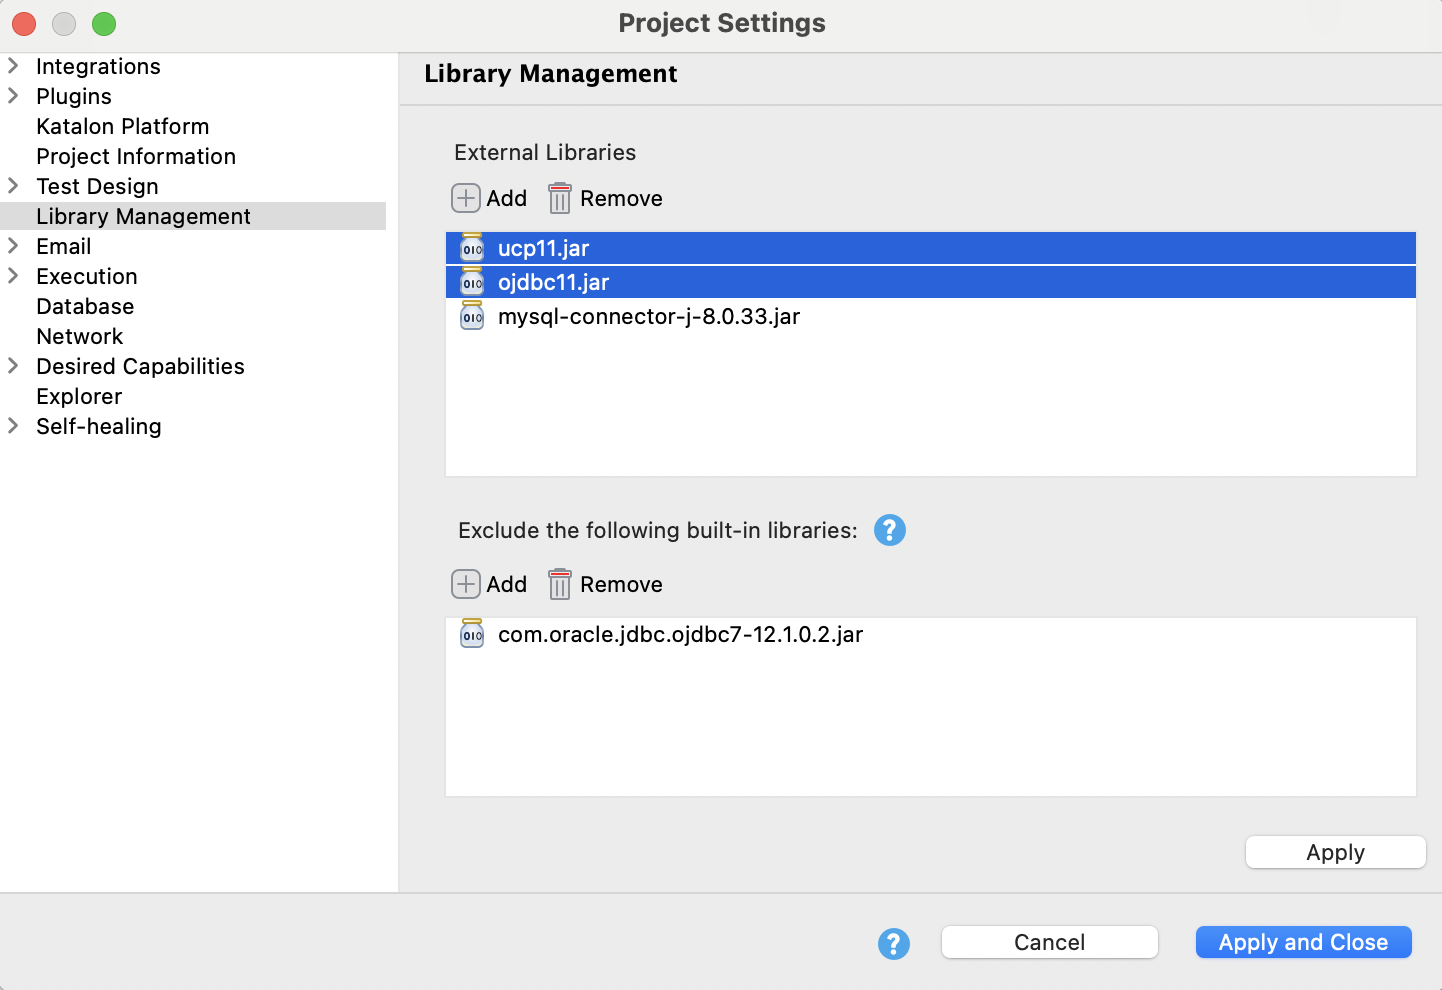Click Apply and Close button
Viewport: 1442px width, 990px height.
[x=1303, y=942]
